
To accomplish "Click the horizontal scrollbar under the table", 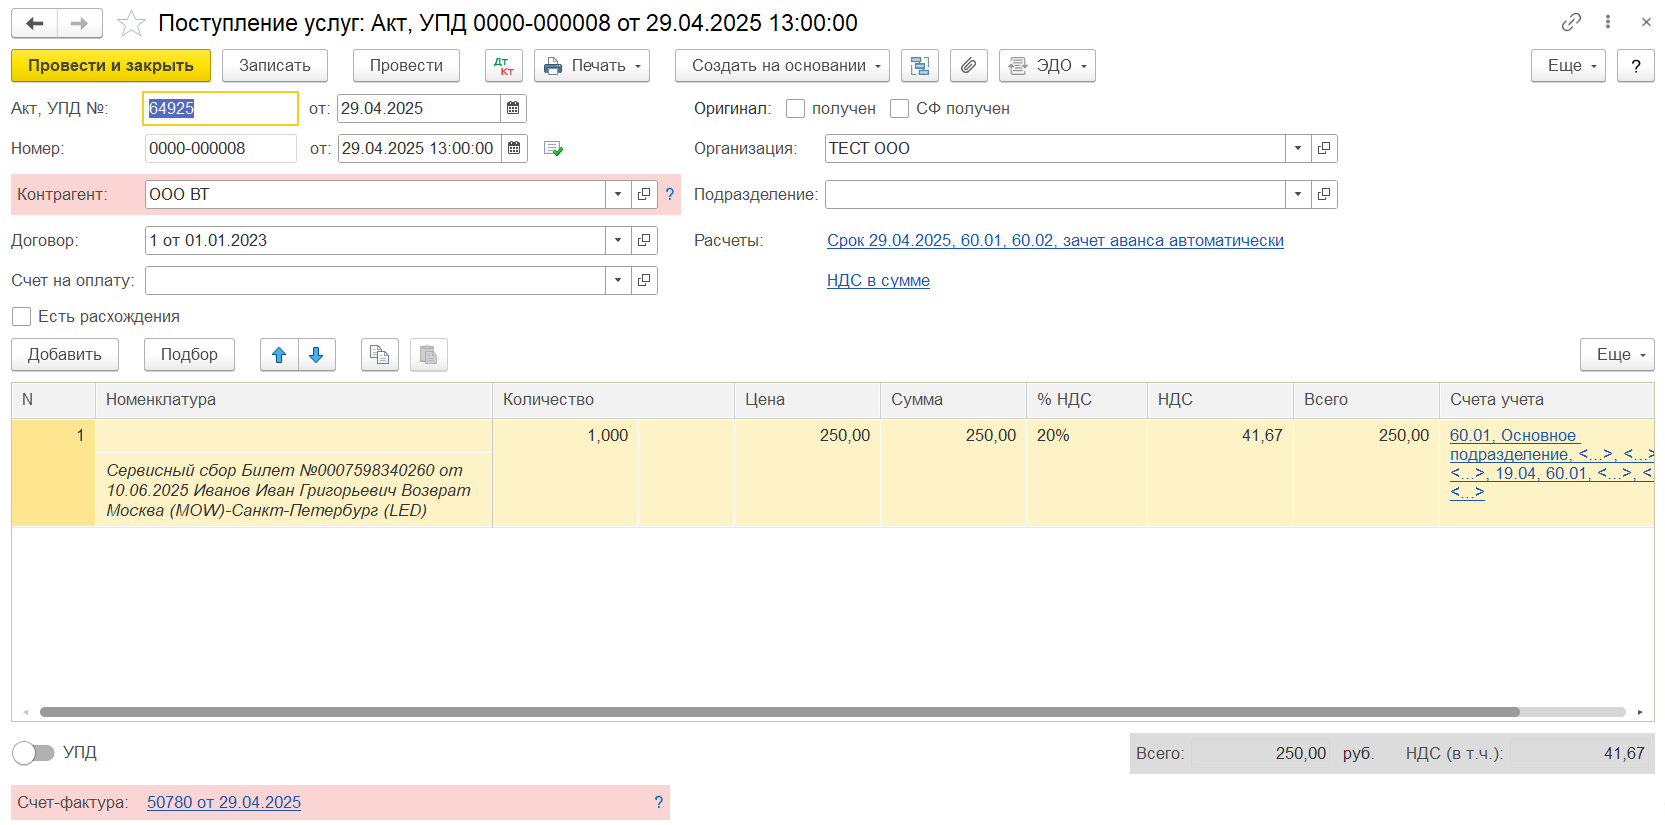I will 780,712.
